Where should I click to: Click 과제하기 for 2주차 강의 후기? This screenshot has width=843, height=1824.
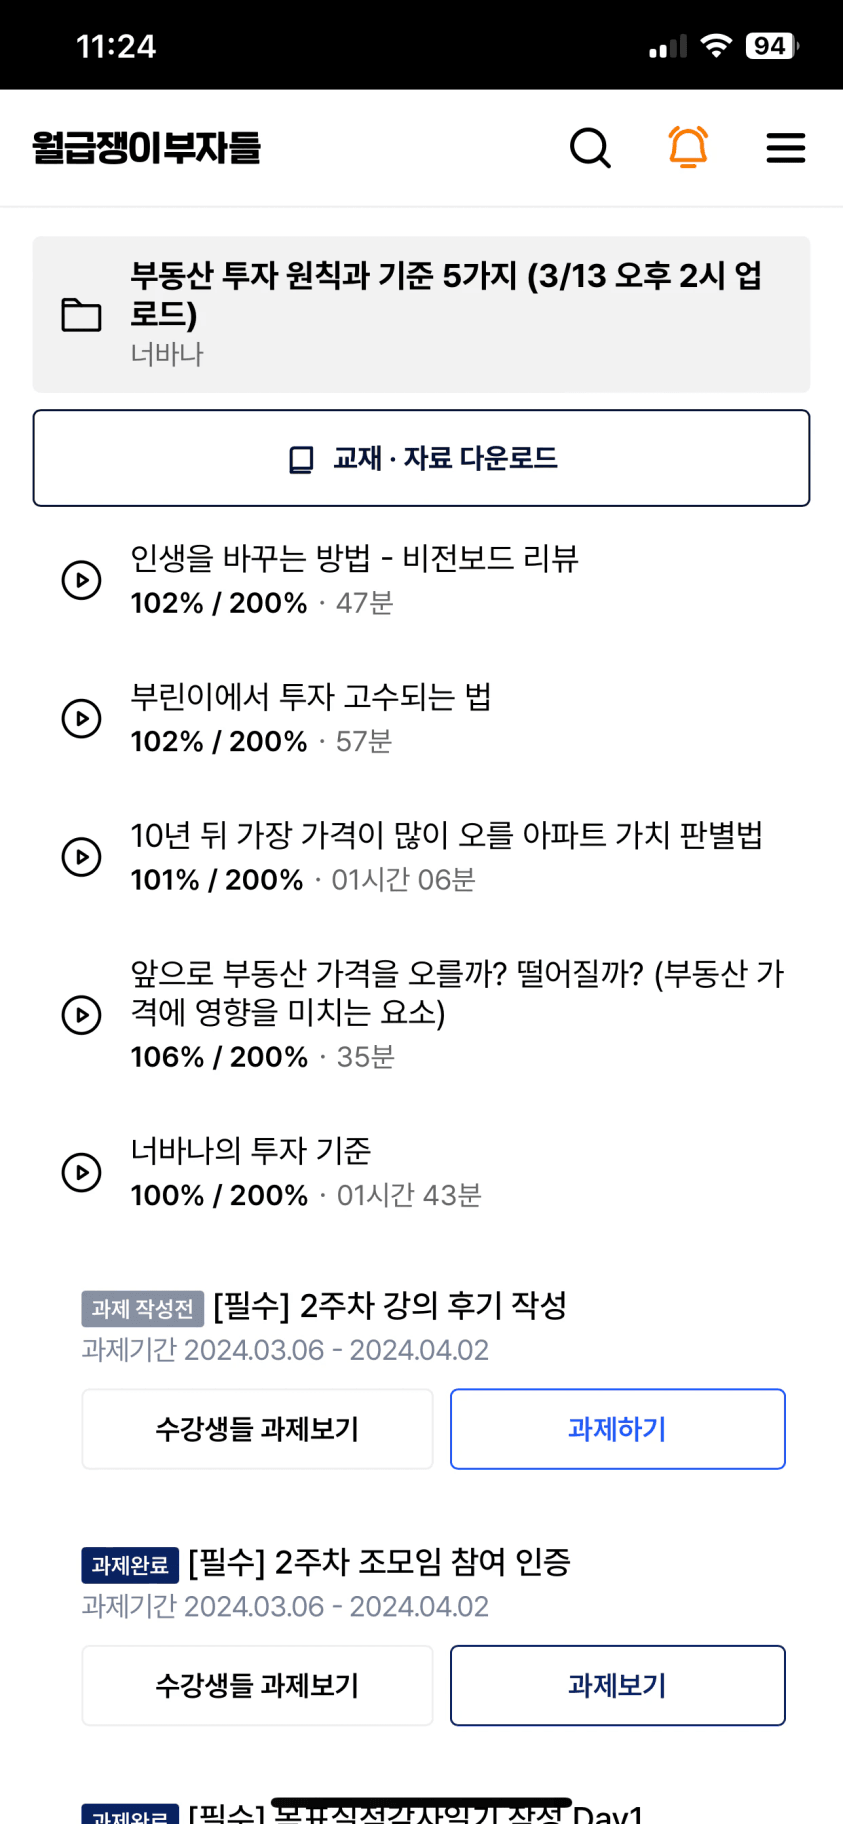pos(617,1429)
